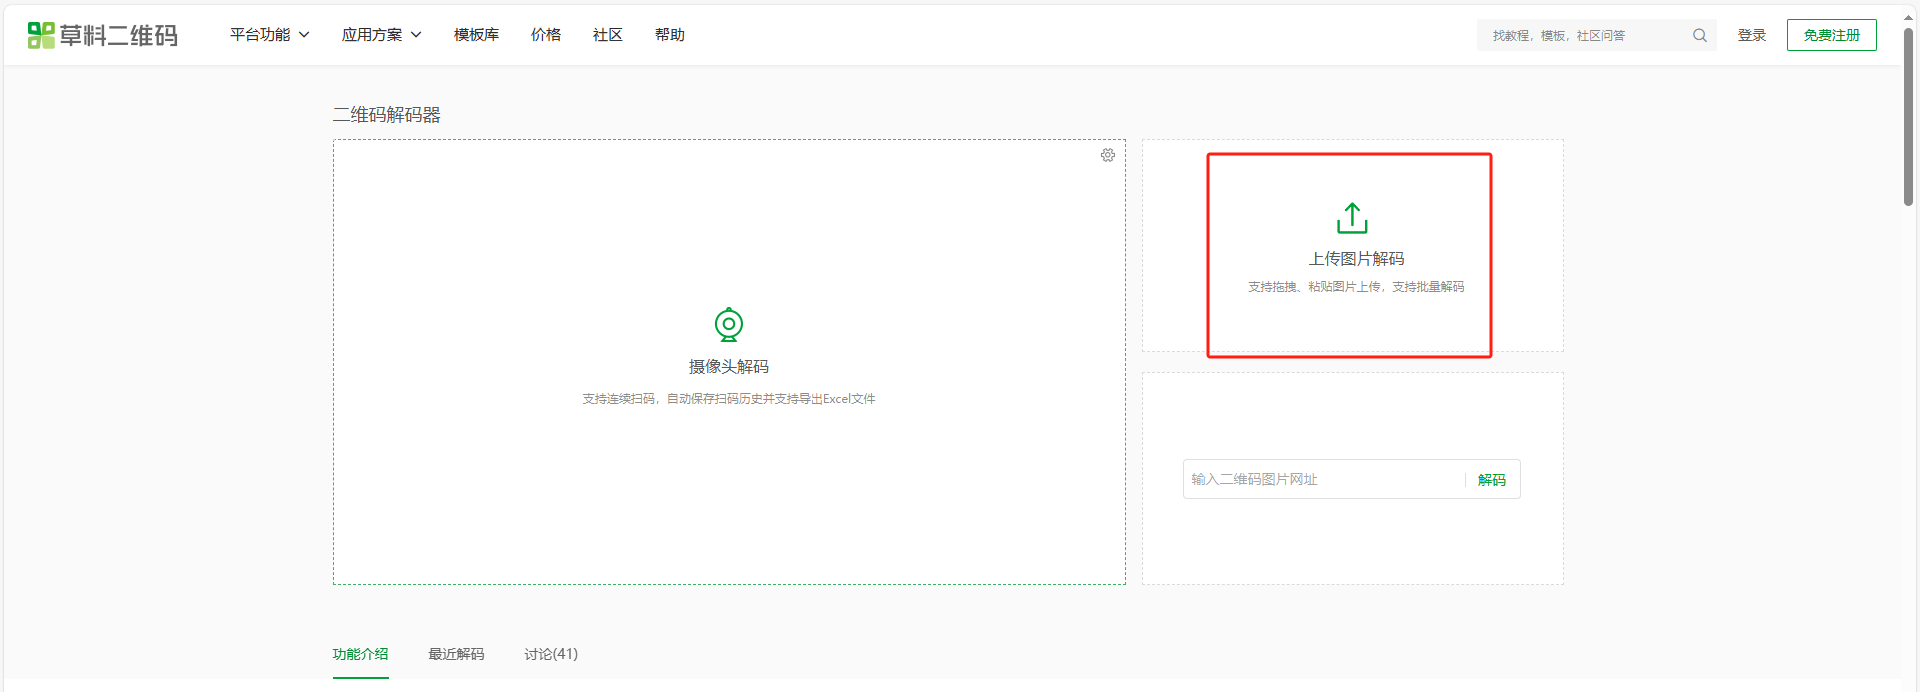Click the 二维码解码器 heading text
Image resolution: width=1920 pixels, height=692 pixels.
click(387, 115)
